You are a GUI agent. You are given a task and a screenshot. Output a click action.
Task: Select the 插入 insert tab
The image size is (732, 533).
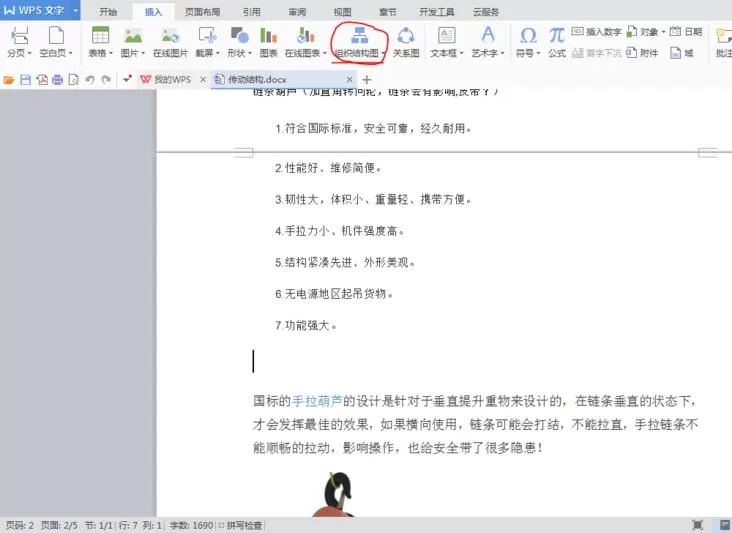(x=153, y=12)
